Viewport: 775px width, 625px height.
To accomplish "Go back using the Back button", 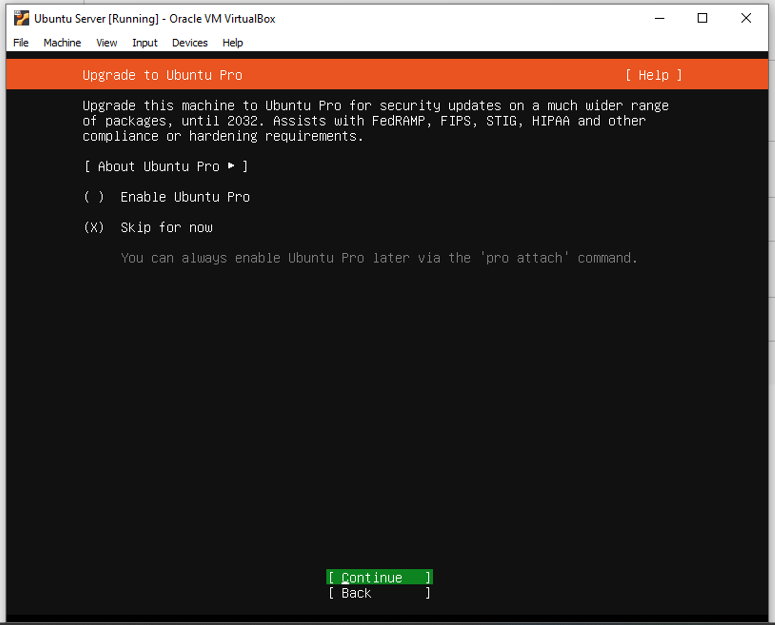I will click(x=379, y=593).
